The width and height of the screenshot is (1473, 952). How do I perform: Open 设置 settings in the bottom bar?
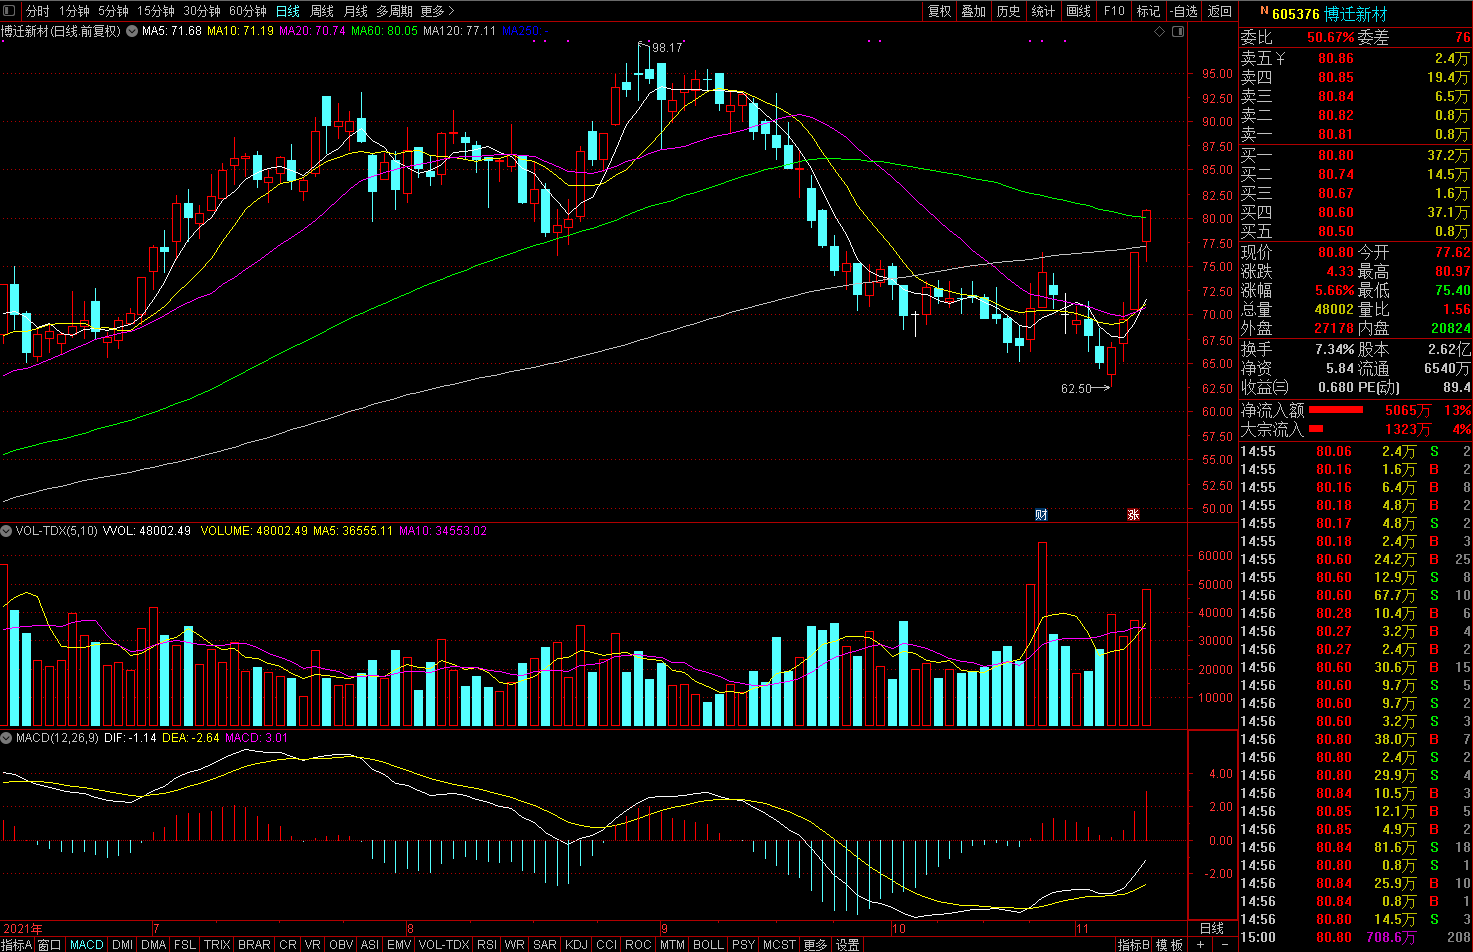848,944
